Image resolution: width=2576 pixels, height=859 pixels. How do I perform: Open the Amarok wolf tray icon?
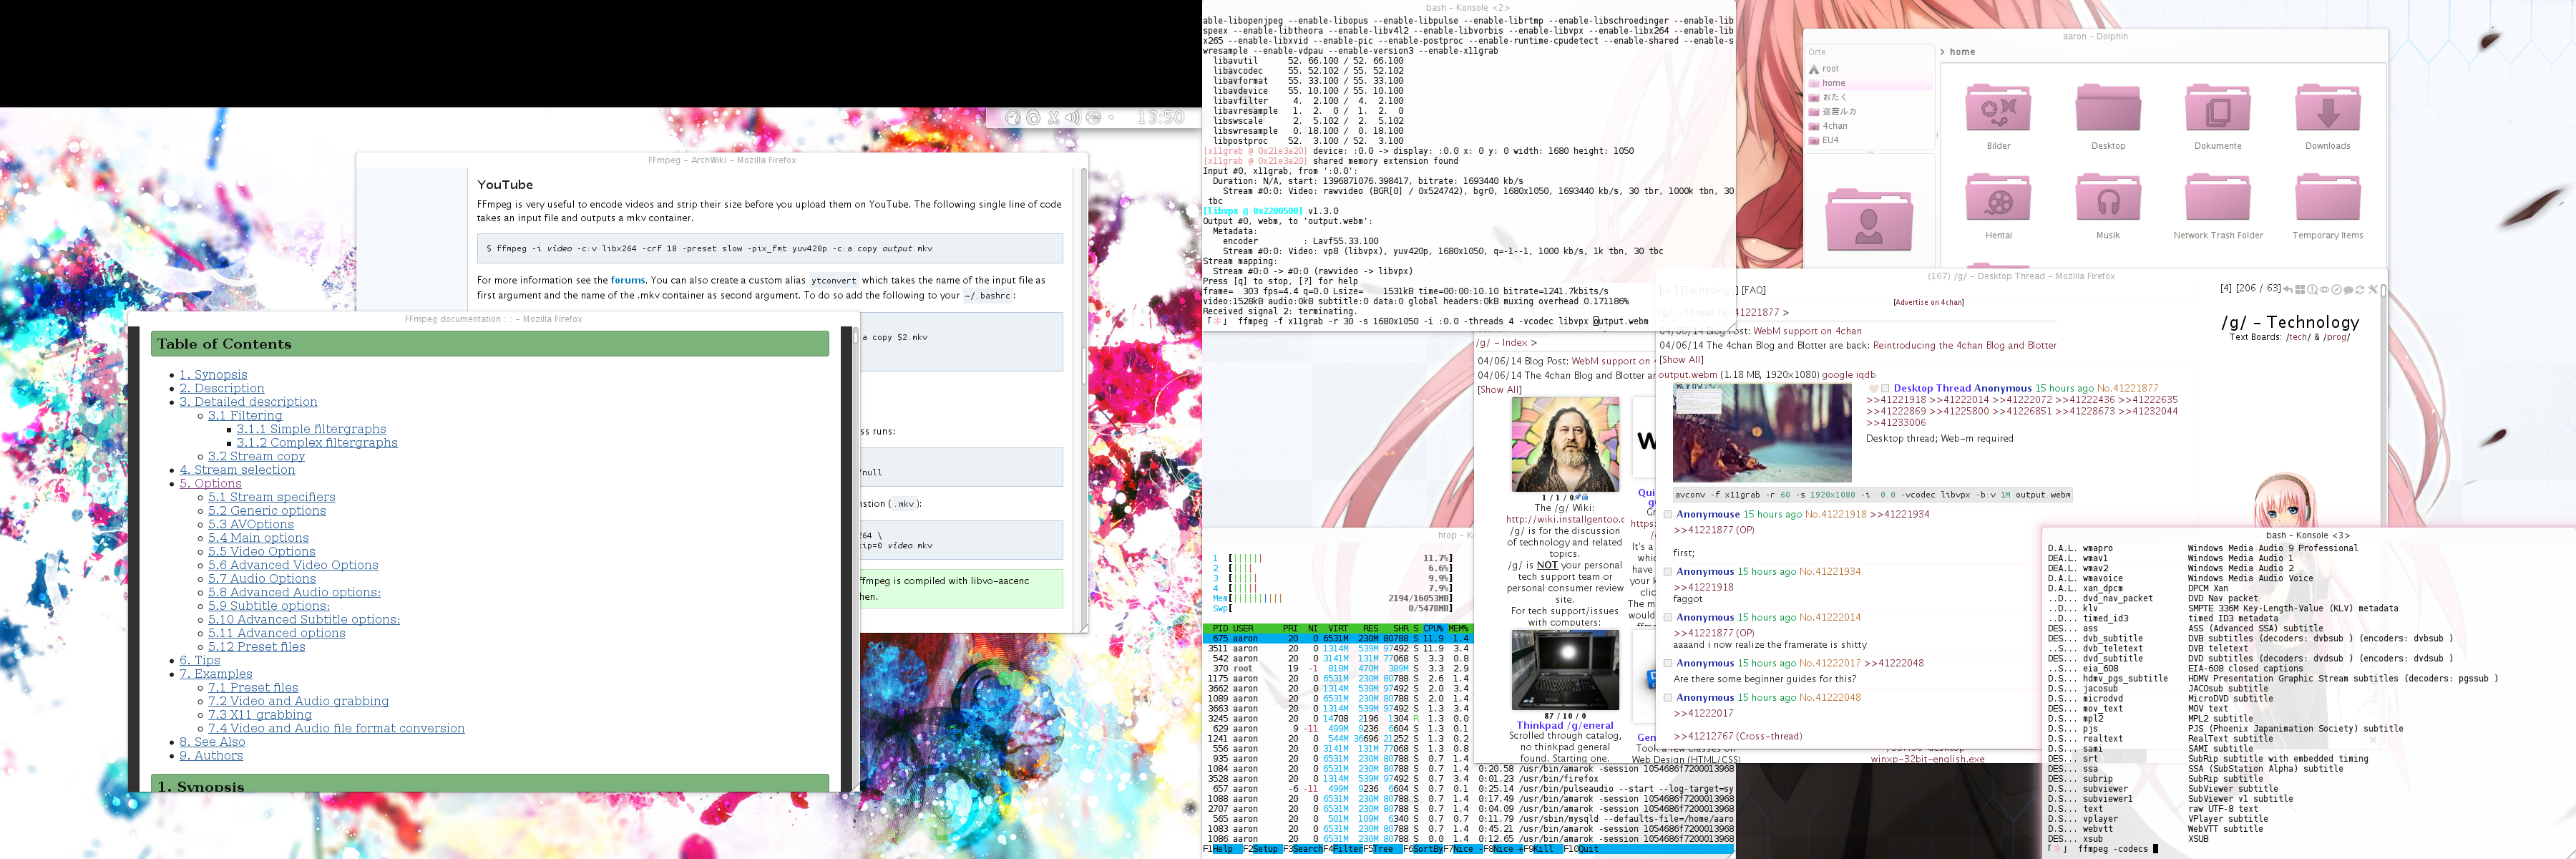[1013, 118]
